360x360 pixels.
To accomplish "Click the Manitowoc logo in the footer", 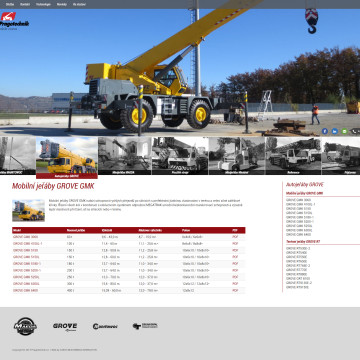I will [25, 326].
